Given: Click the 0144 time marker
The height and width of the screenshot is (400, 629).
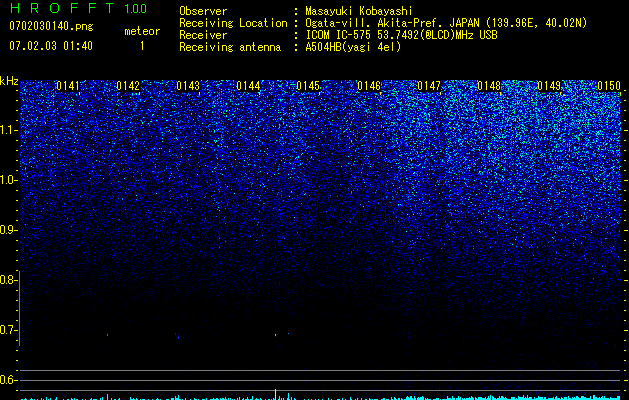Looking at the screenshot, I should click(x=248, y=86).
